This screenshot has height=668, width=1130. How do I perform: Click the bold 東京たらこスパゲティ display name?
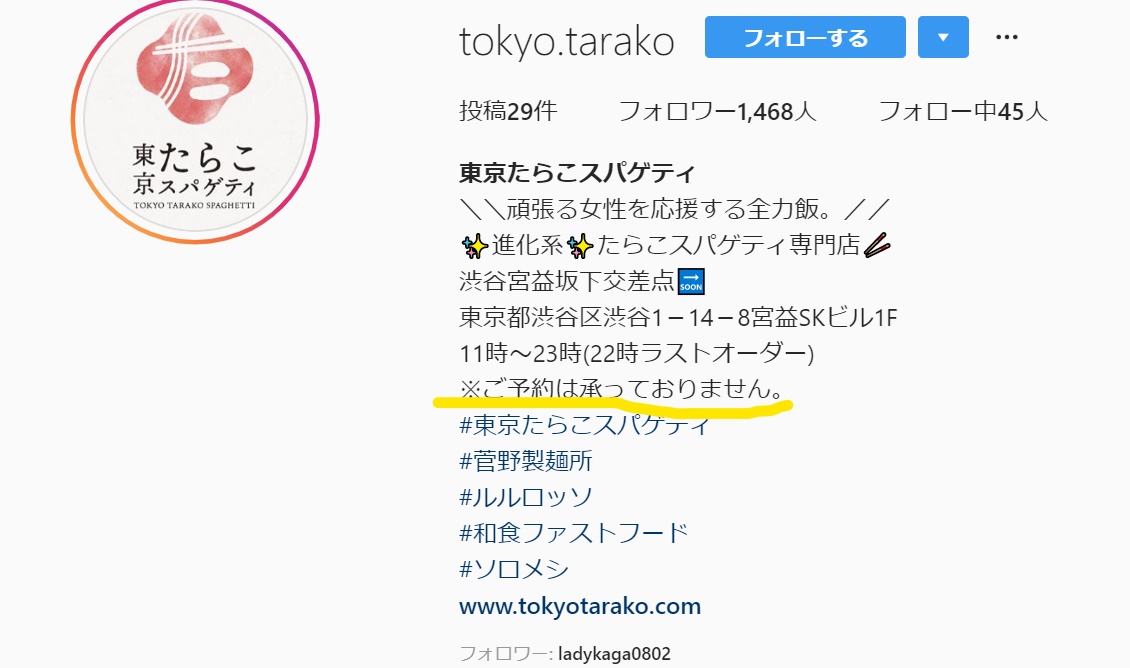pos(577,173)
